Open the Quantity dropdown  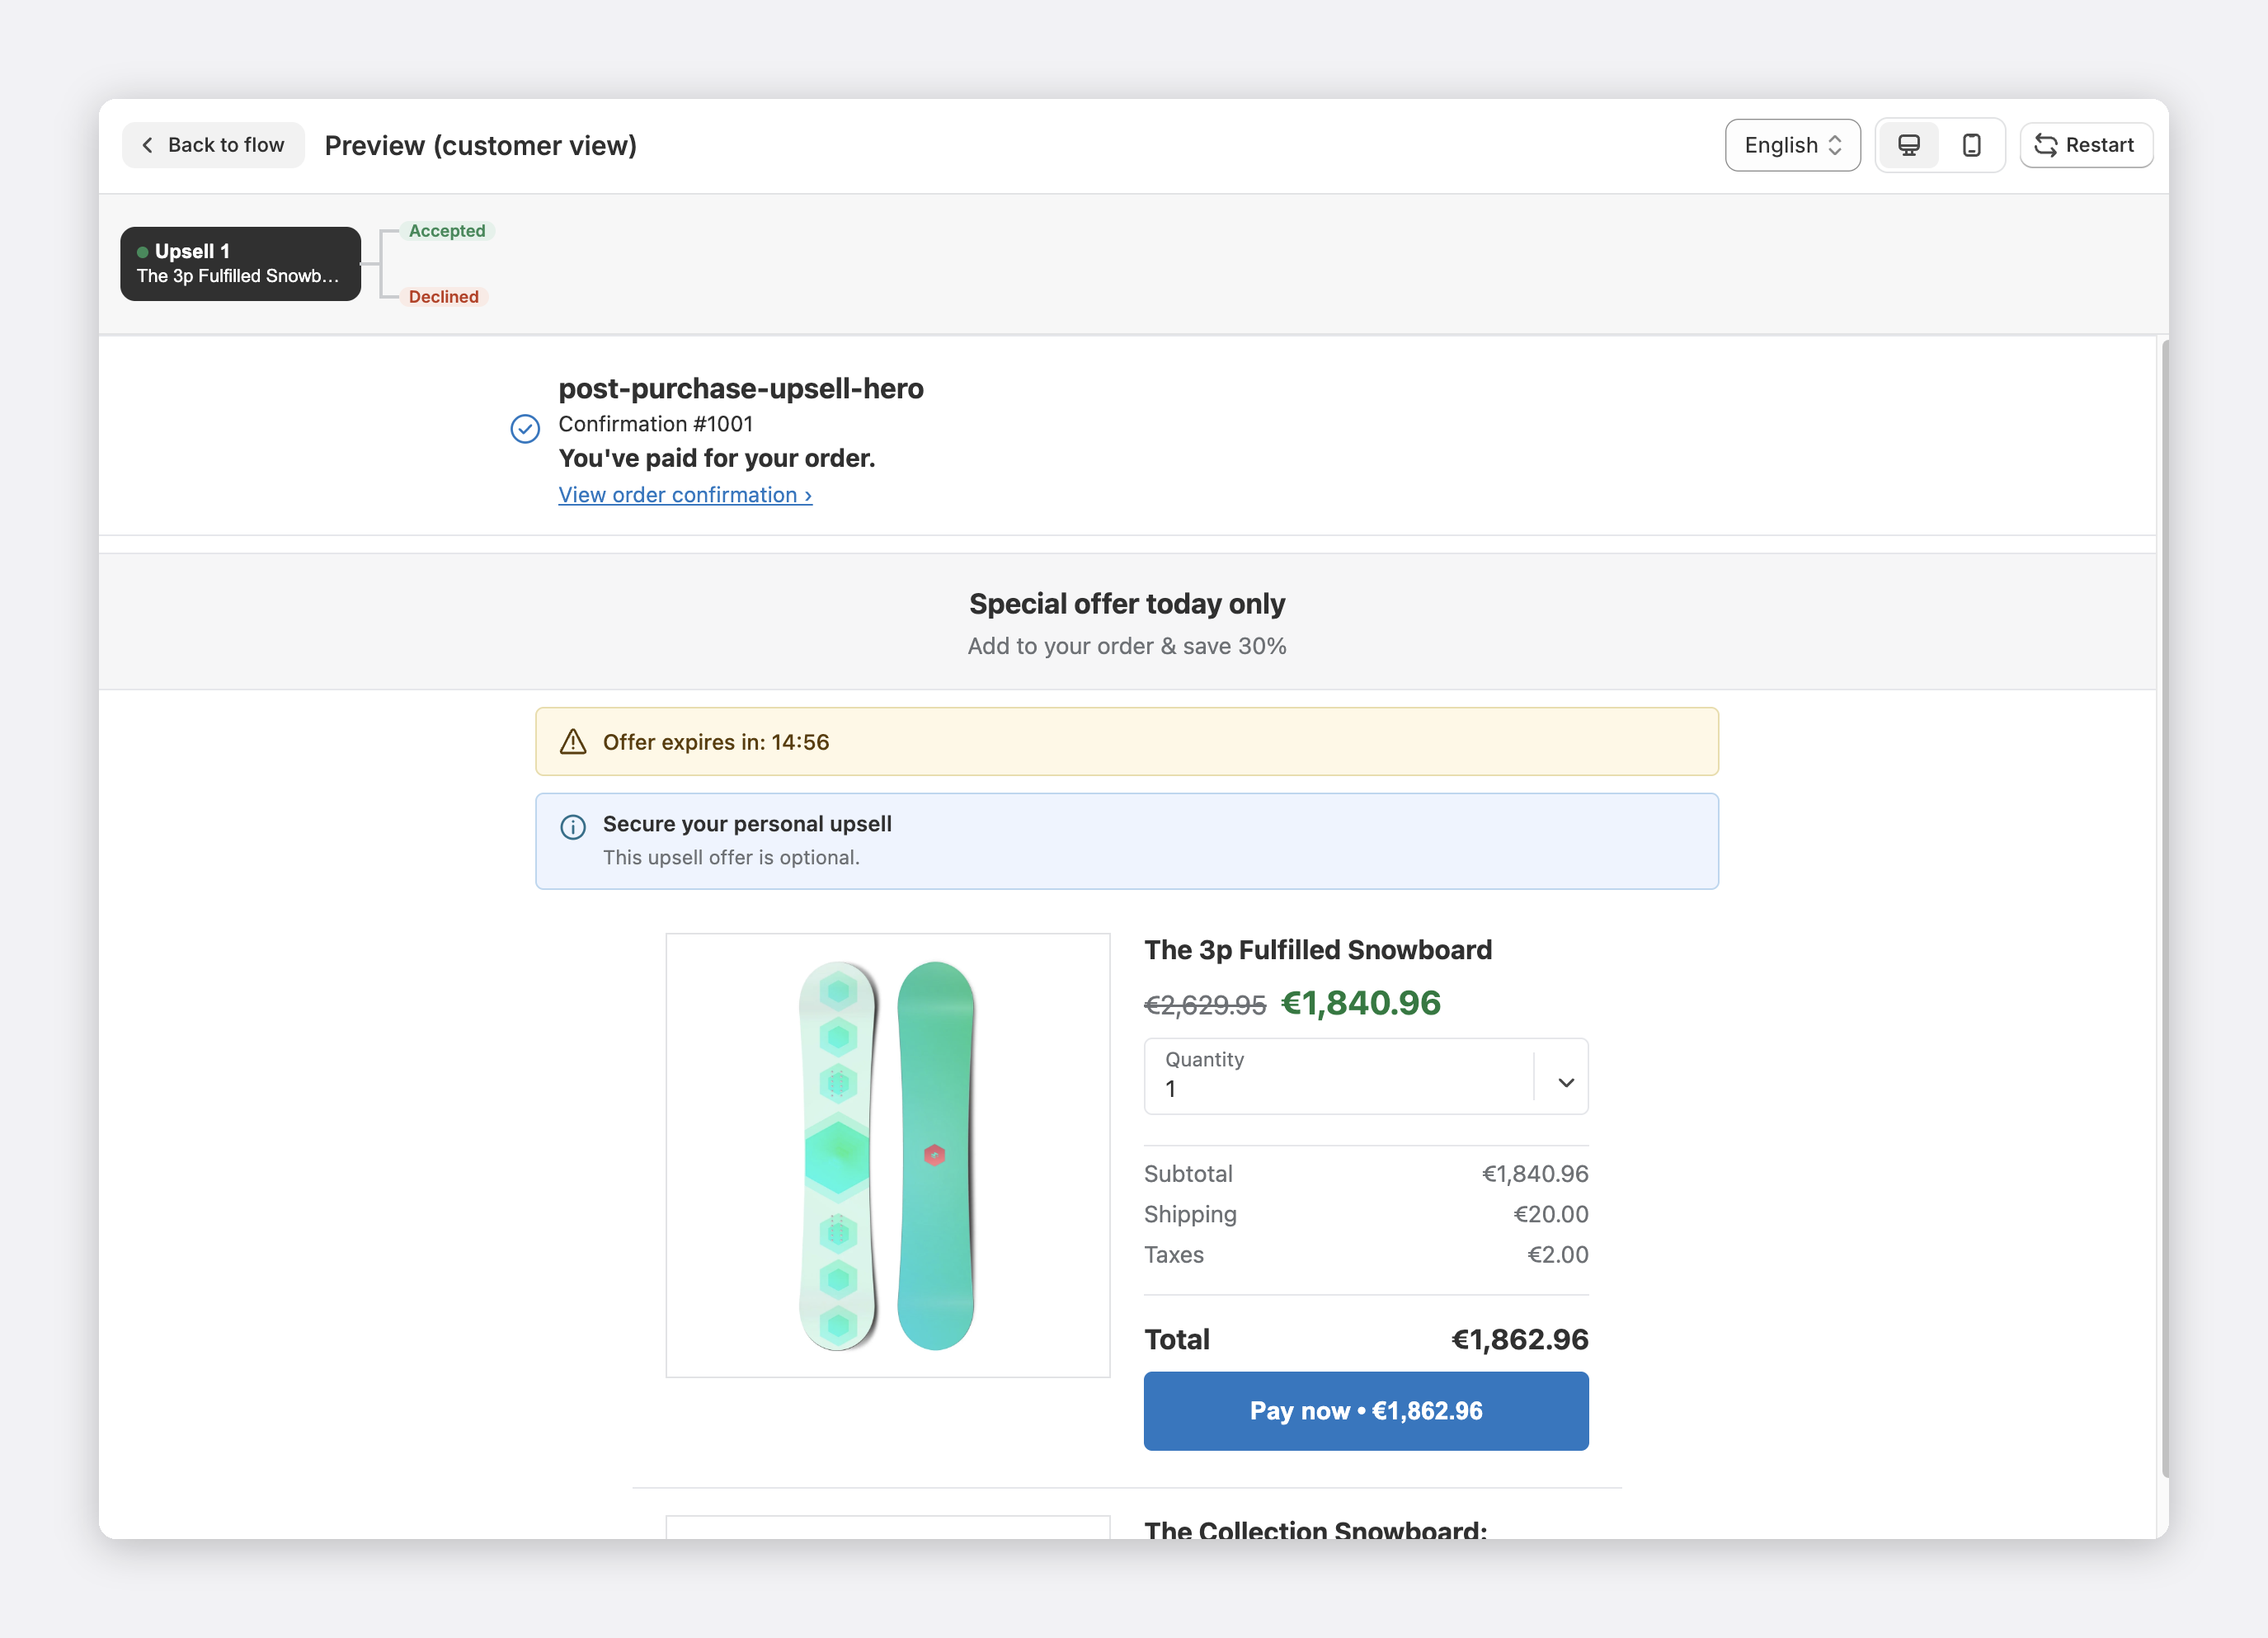(x=1366, y=1076)
